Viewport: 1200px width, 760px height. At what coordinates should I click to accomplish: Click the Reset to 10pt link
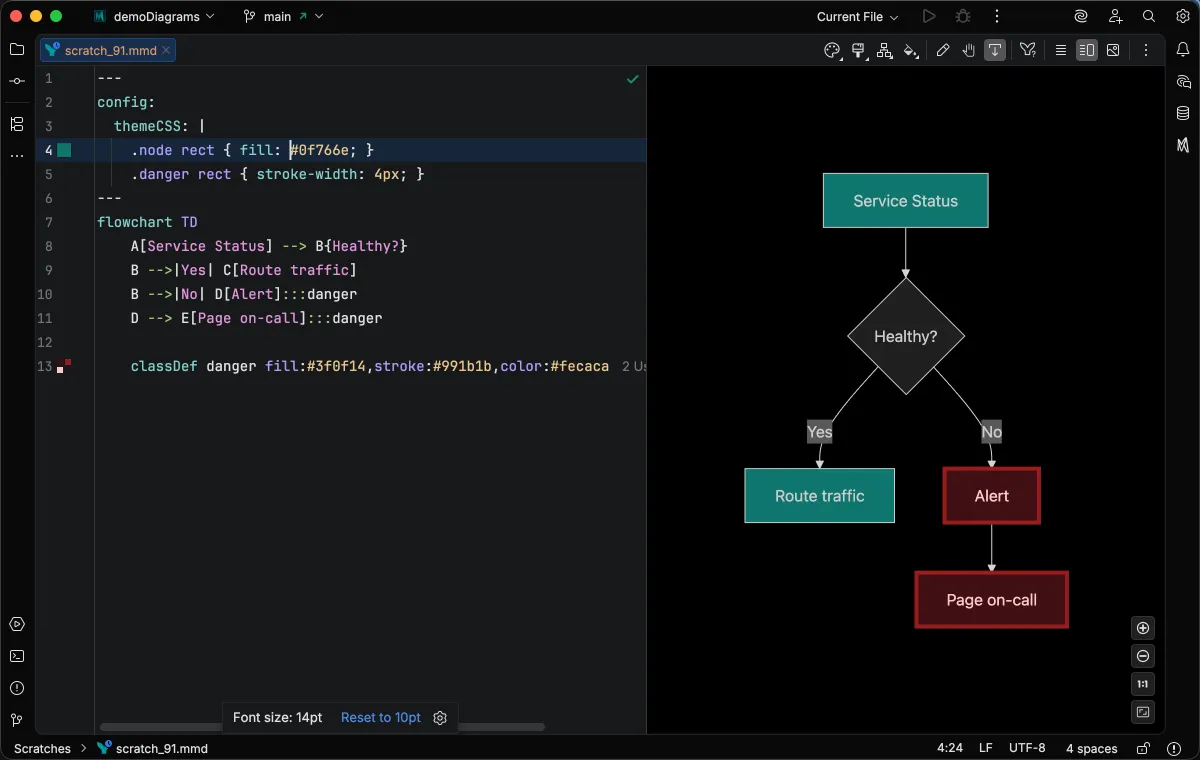pyautogui.click(x=380, y=717)
